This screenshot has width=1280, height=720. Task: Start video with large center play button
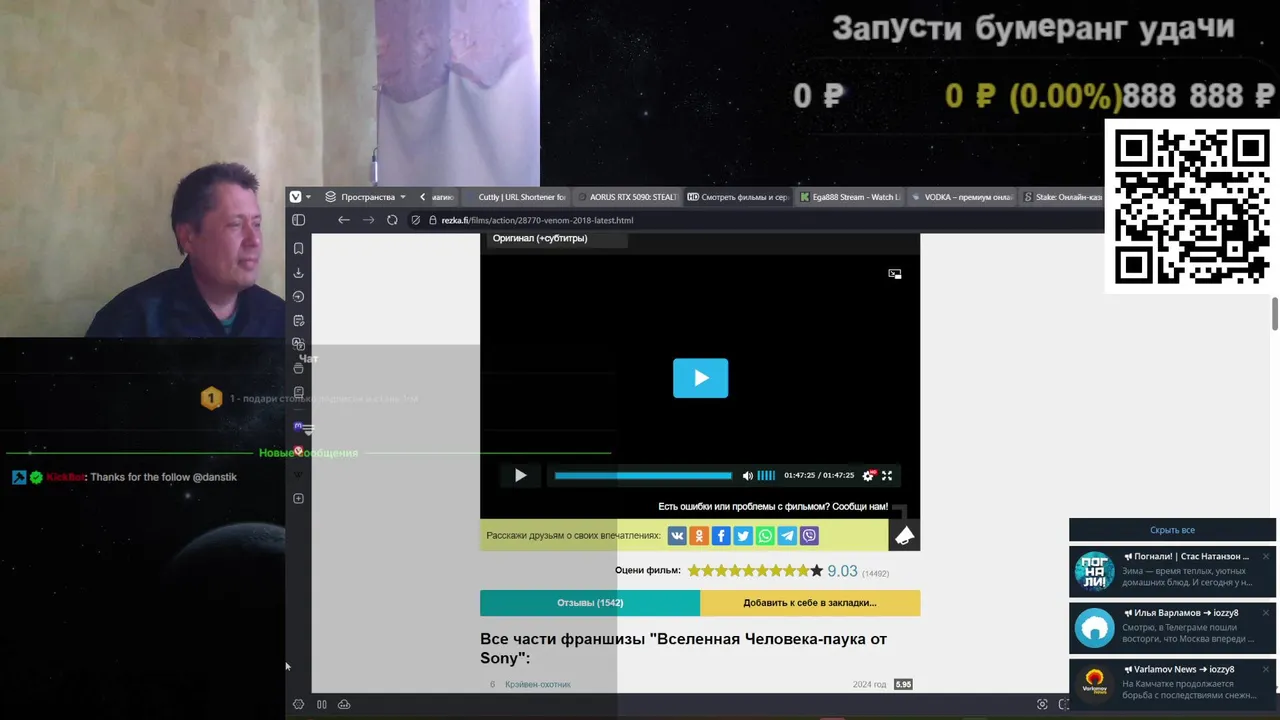[x=700, y=378]
